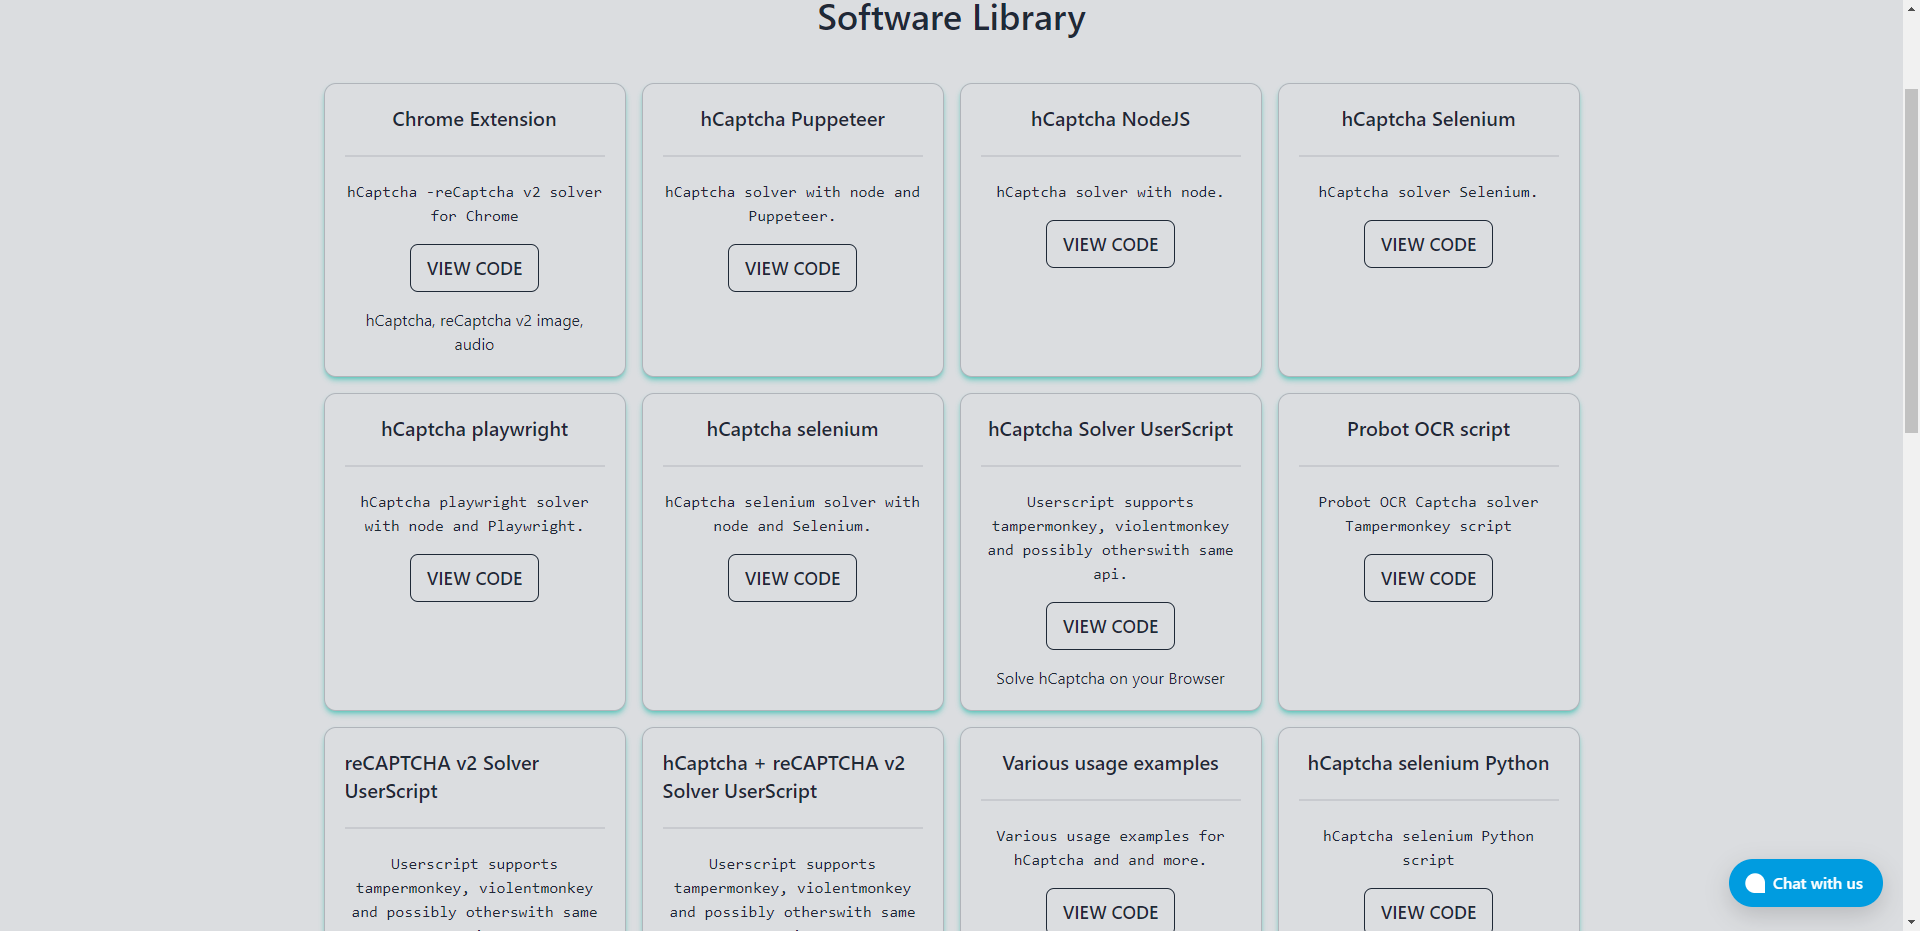Image resolution: width=1920 pixels, height=931 pixels.
Task: Click 'Probot OCR Captcha solver Tampermonkey script' description
Action: tap(1428, 514)
